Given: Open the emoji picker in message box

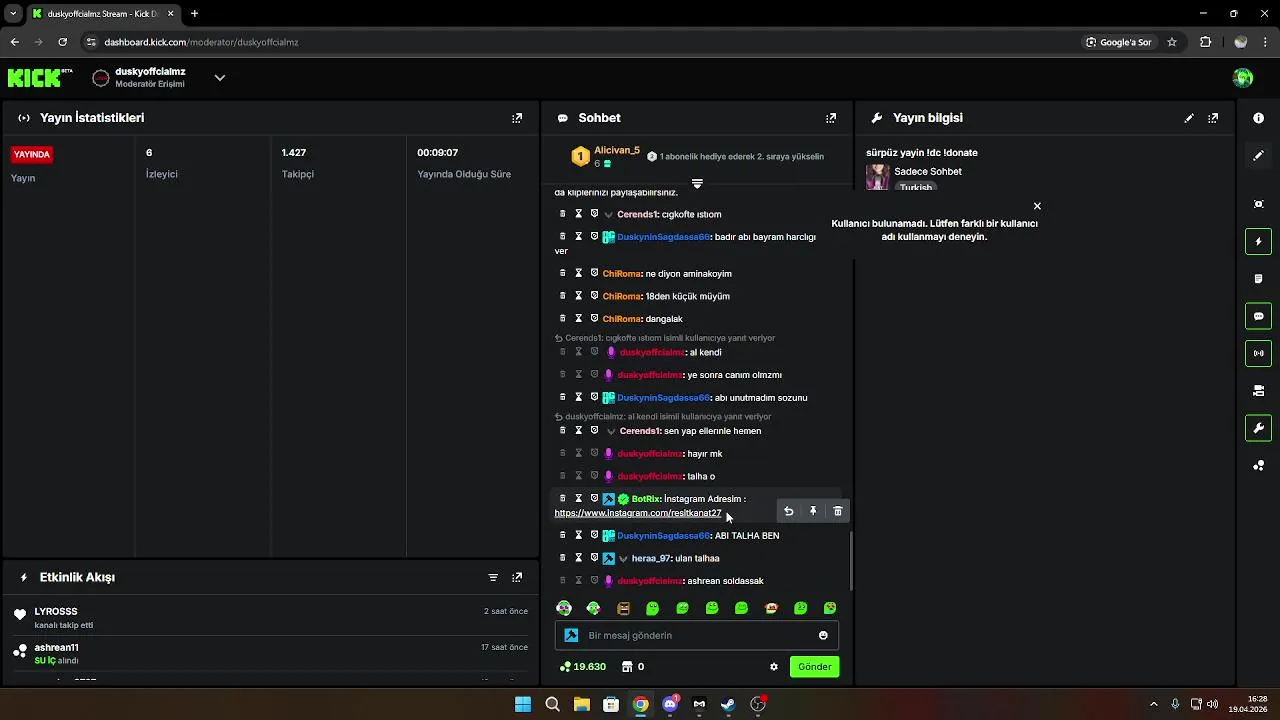Looking at the screenshot, I should [x=823, y=635].
